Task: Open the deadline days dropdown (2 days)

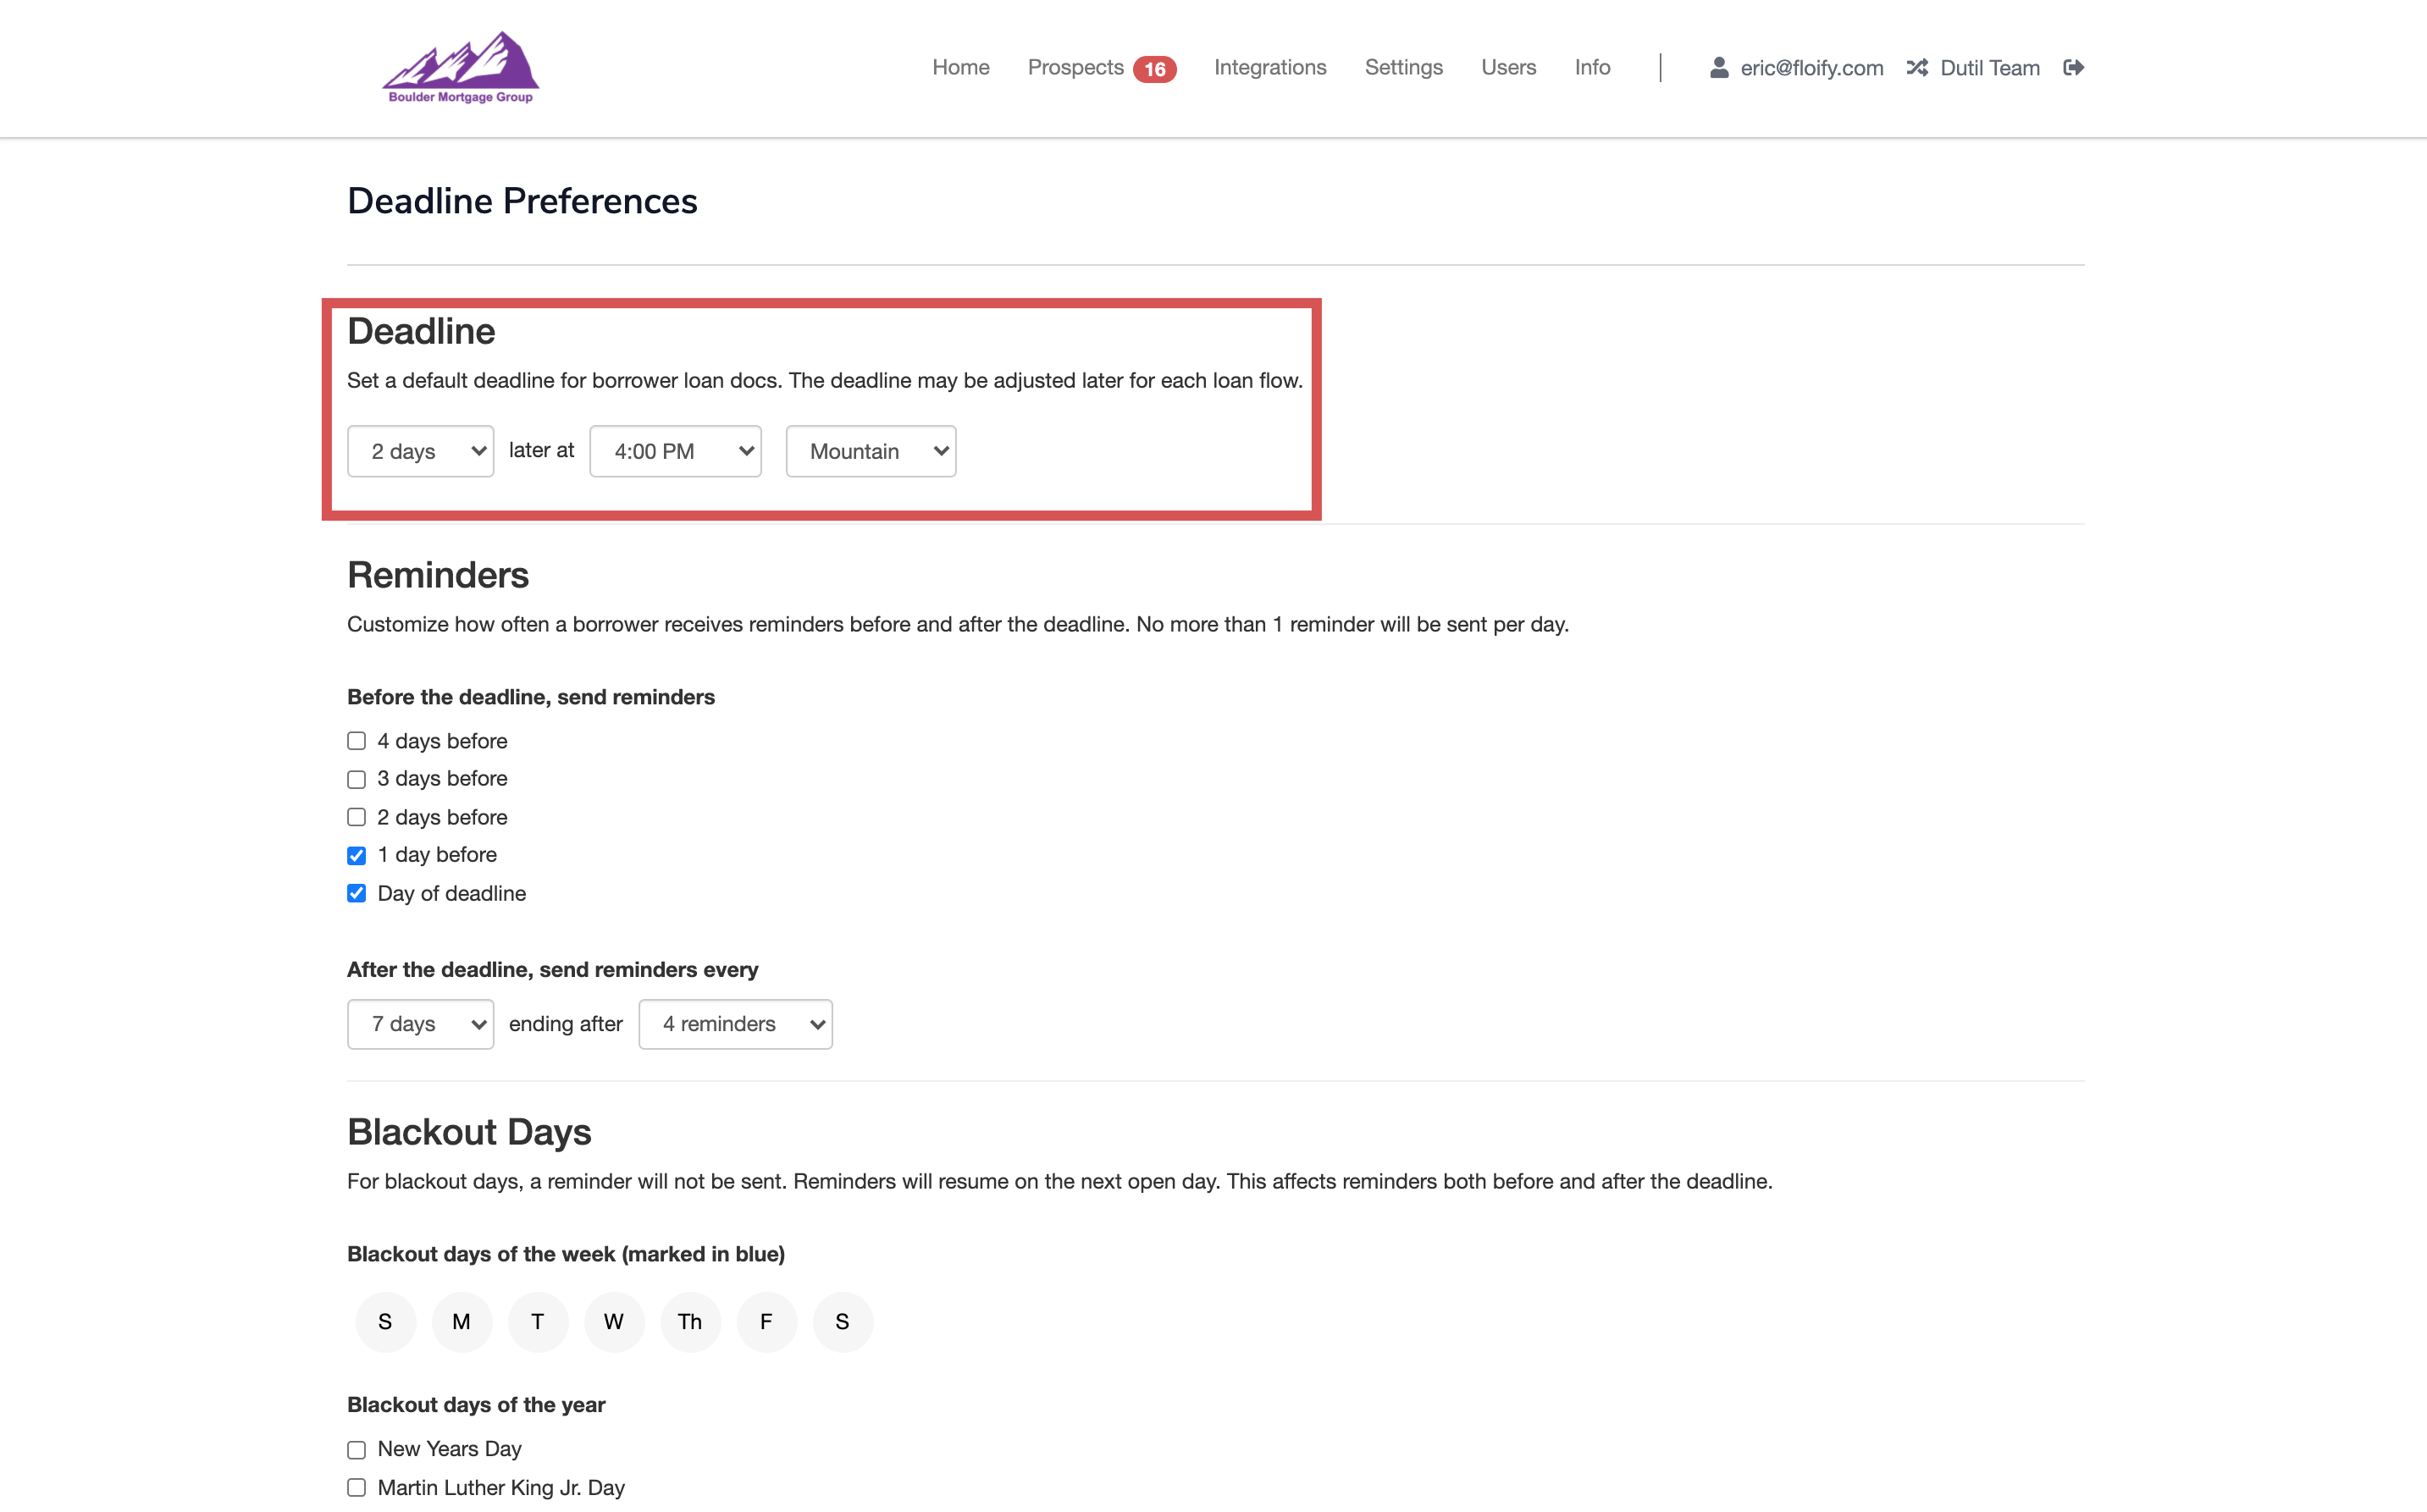Action: pos(421,451)
